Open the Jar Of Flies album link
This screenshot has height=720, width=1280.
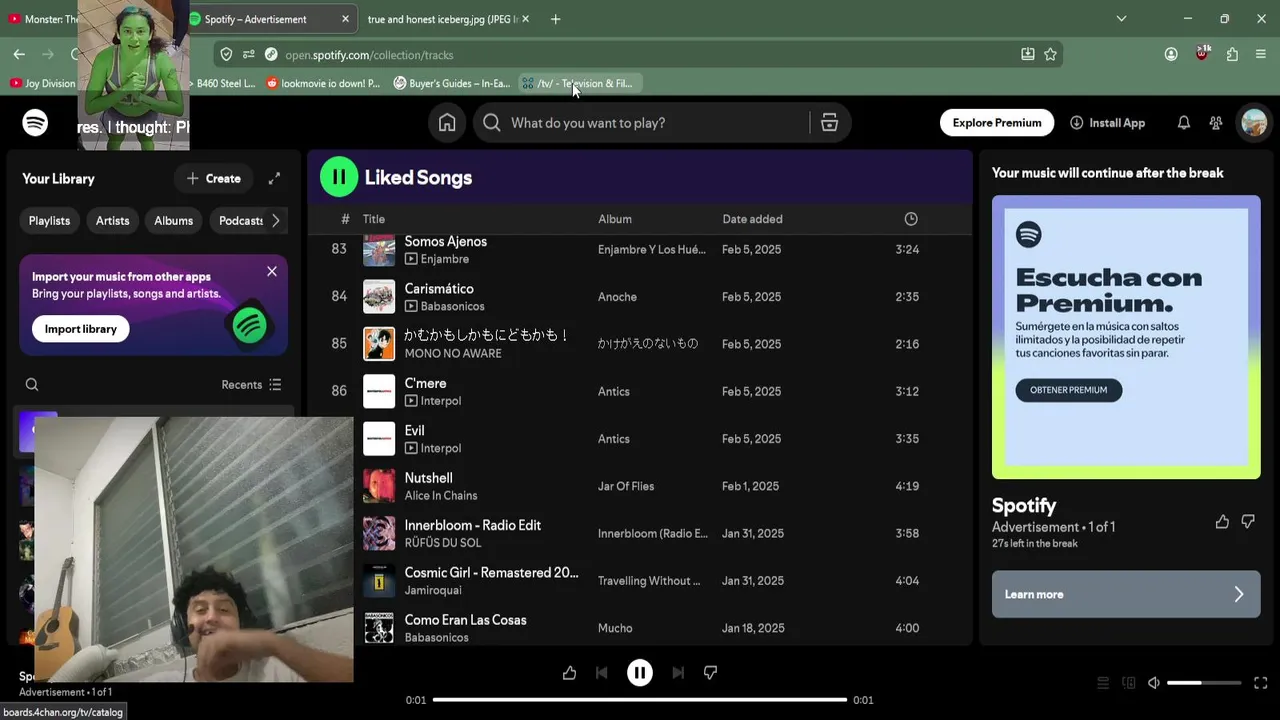(626, 486)
